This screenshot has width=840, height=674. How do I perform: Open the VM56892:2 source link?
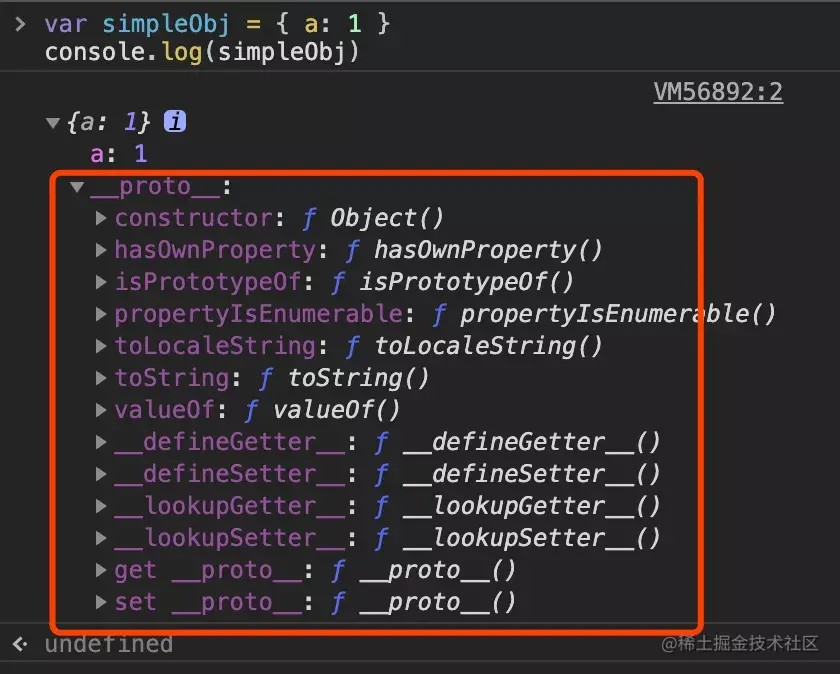pos(718,92)
